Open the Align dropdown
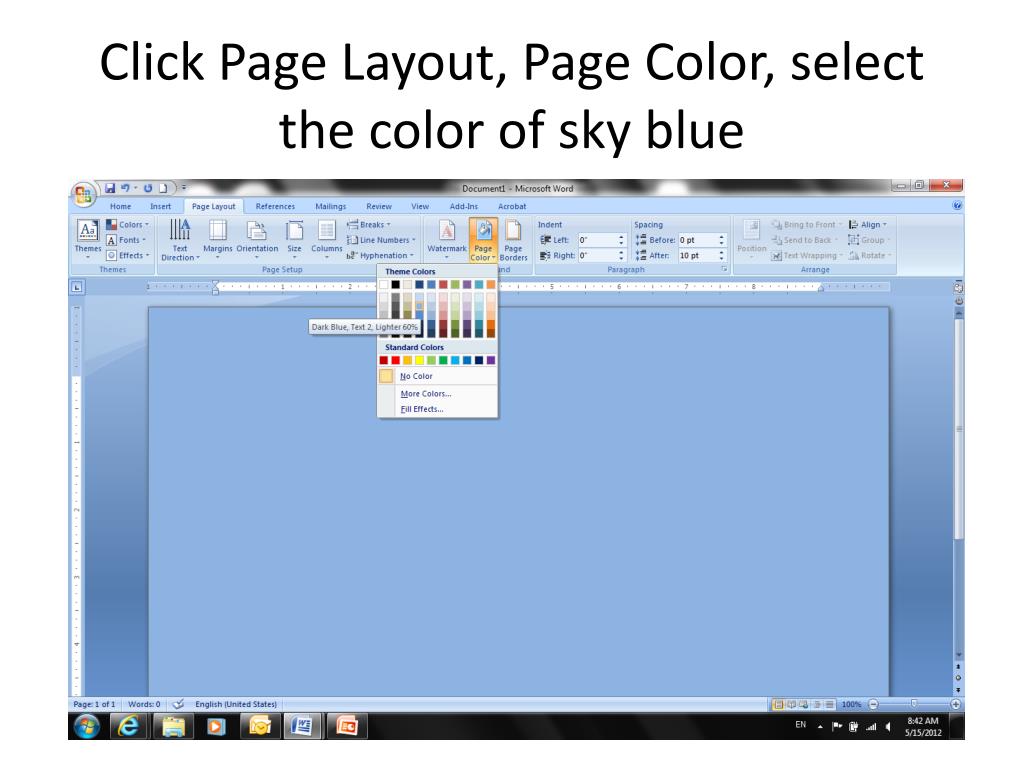Image resolution: width=1024 pixels, height=768 pixels. pyautogui.click(x=867, y=225)
